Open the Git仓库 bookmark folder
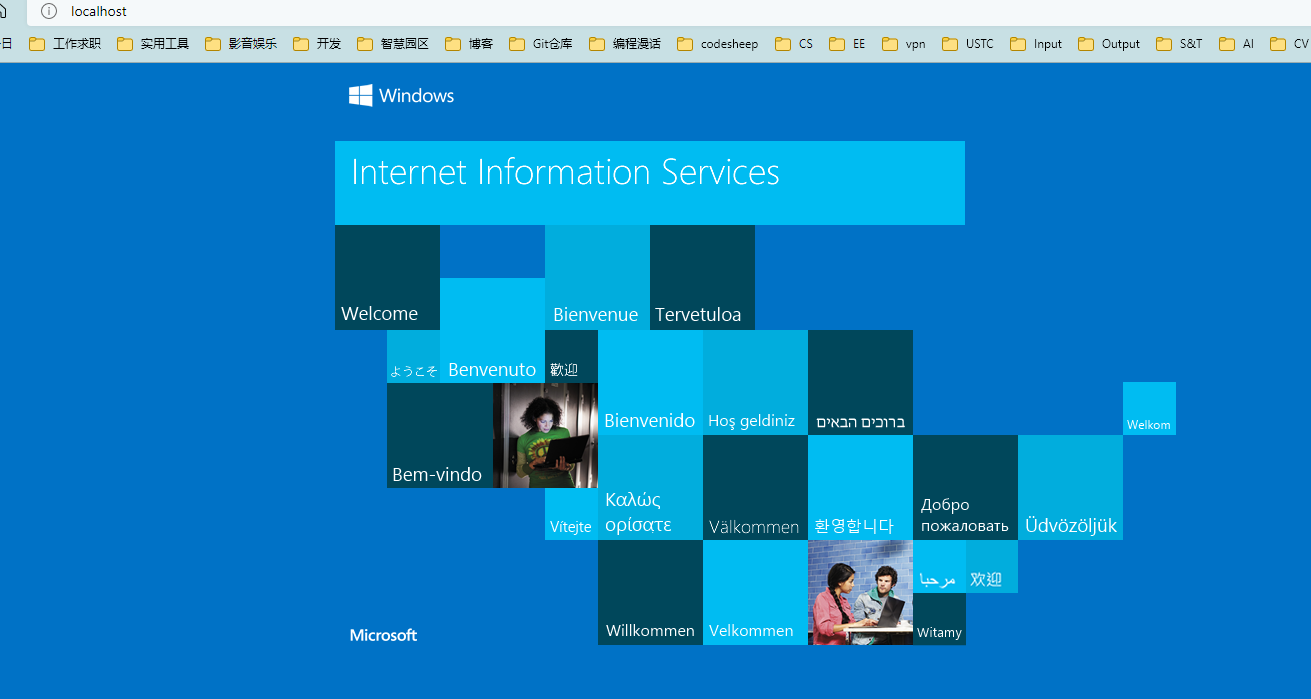Image resolution: width=1311 pixels, height=699 pixels. tap(541, 44)
